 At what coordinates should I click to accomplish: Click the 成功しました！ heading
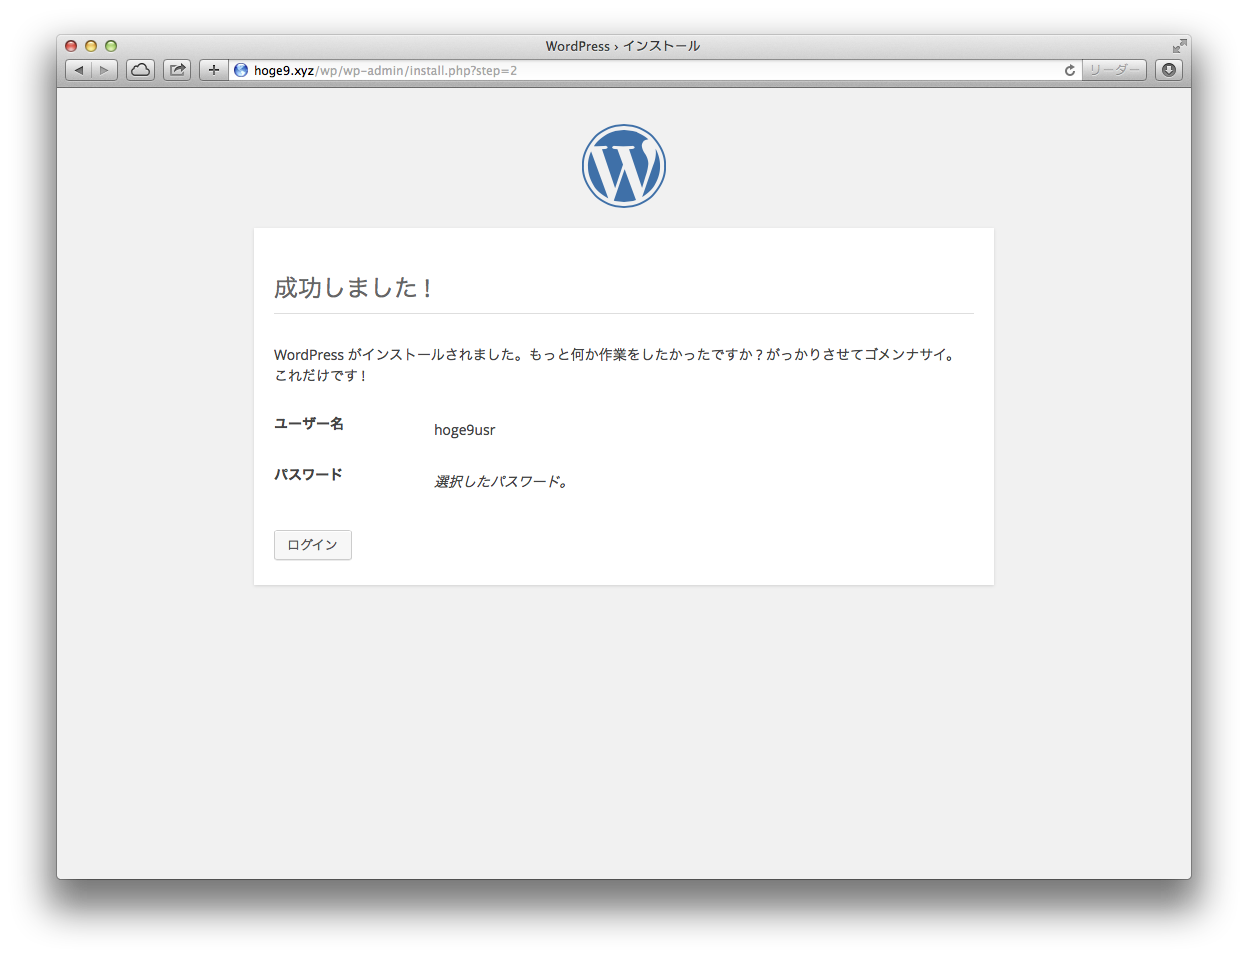[x=354, y=288]
